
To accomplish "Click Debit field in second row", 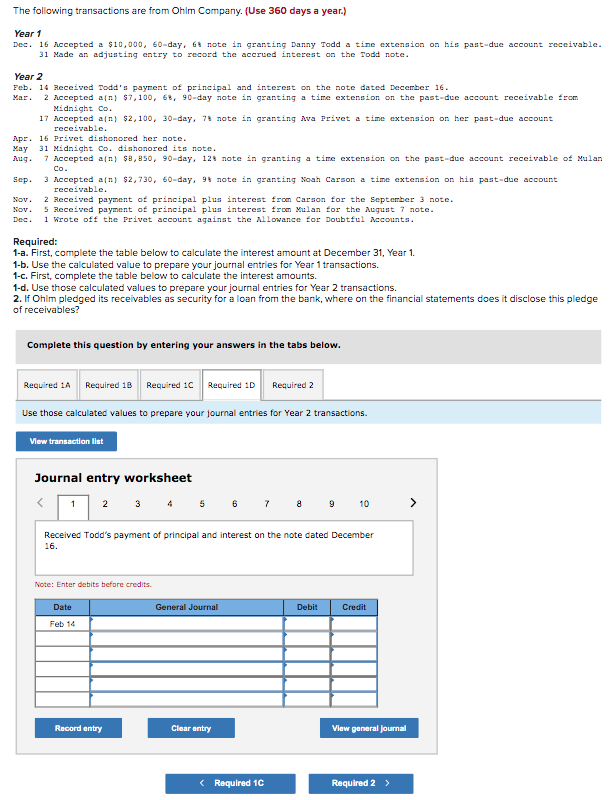I will pyautogui.click(x=307, y=639).
